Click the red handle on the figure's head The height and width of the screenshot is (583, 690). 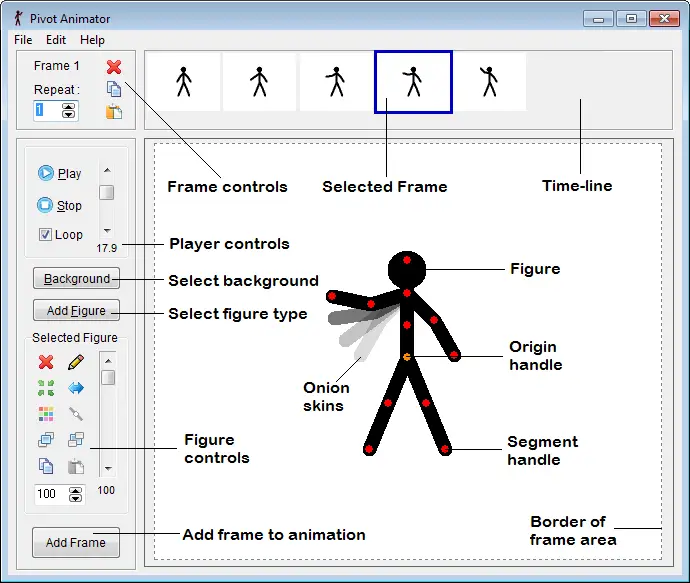click(407, 260)
